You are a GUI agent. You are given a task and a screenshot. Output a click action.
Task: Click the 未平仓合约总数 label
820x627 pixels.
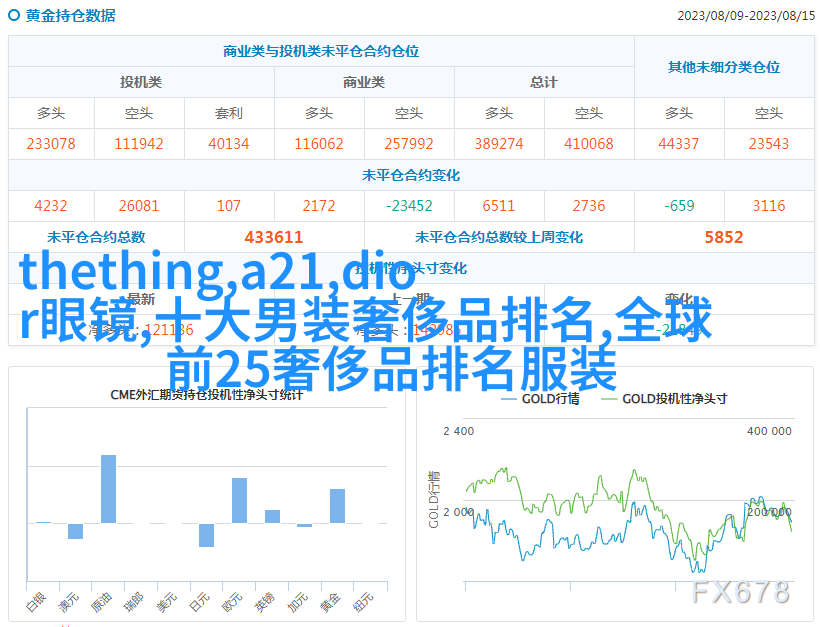coord(96,237)
